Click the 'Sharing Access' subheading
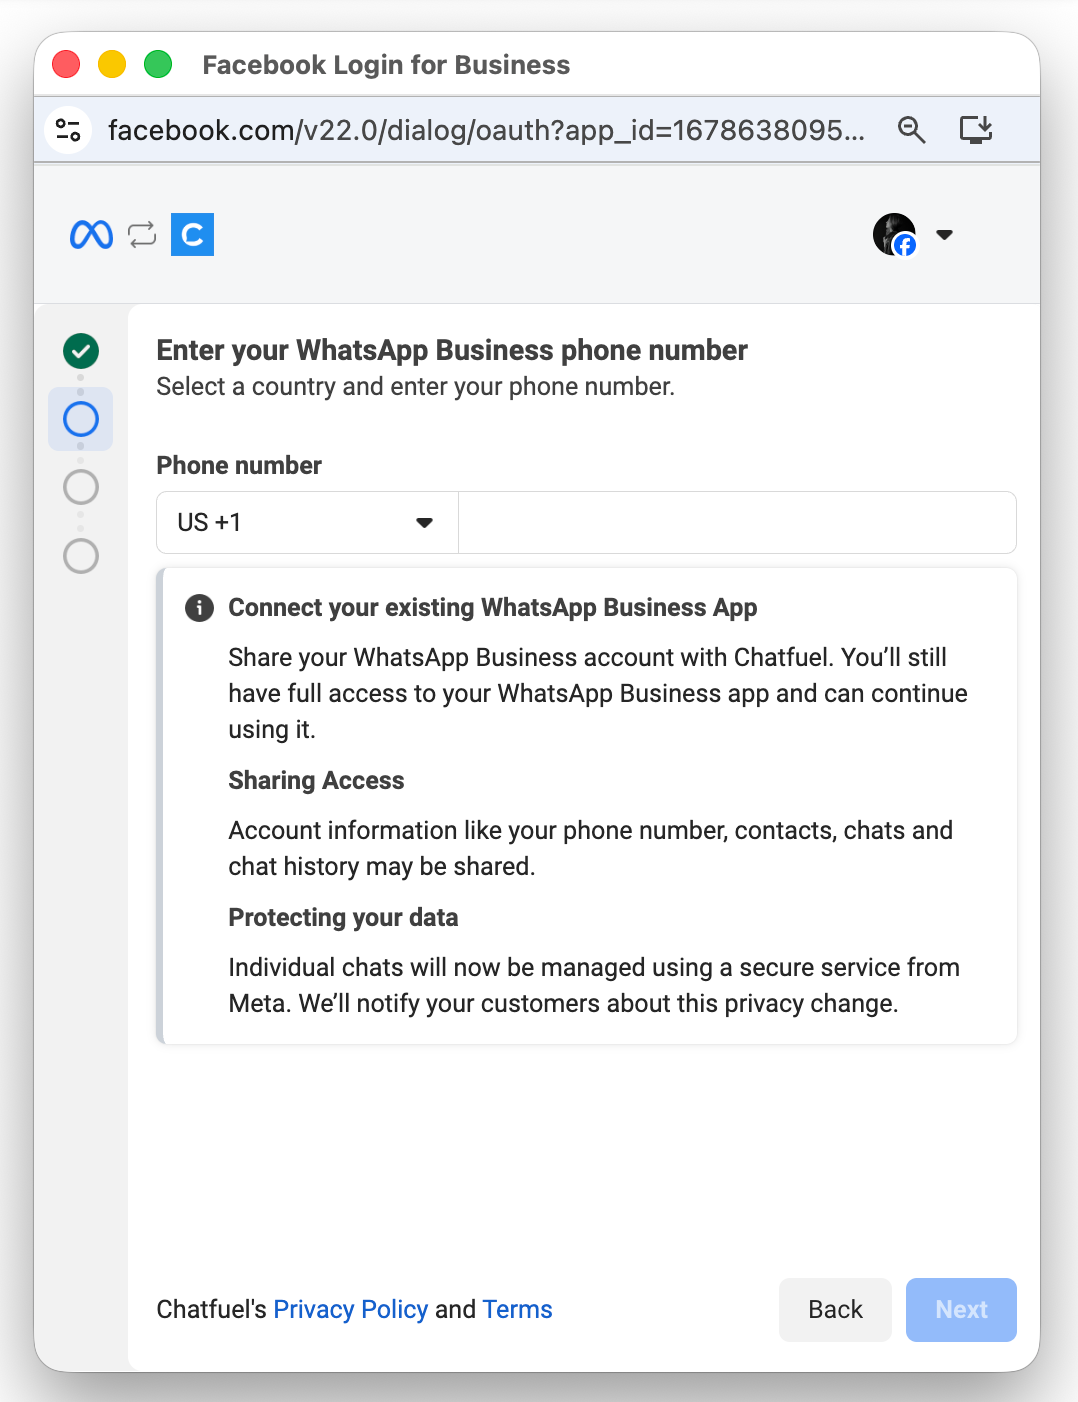 pos(316,780)
